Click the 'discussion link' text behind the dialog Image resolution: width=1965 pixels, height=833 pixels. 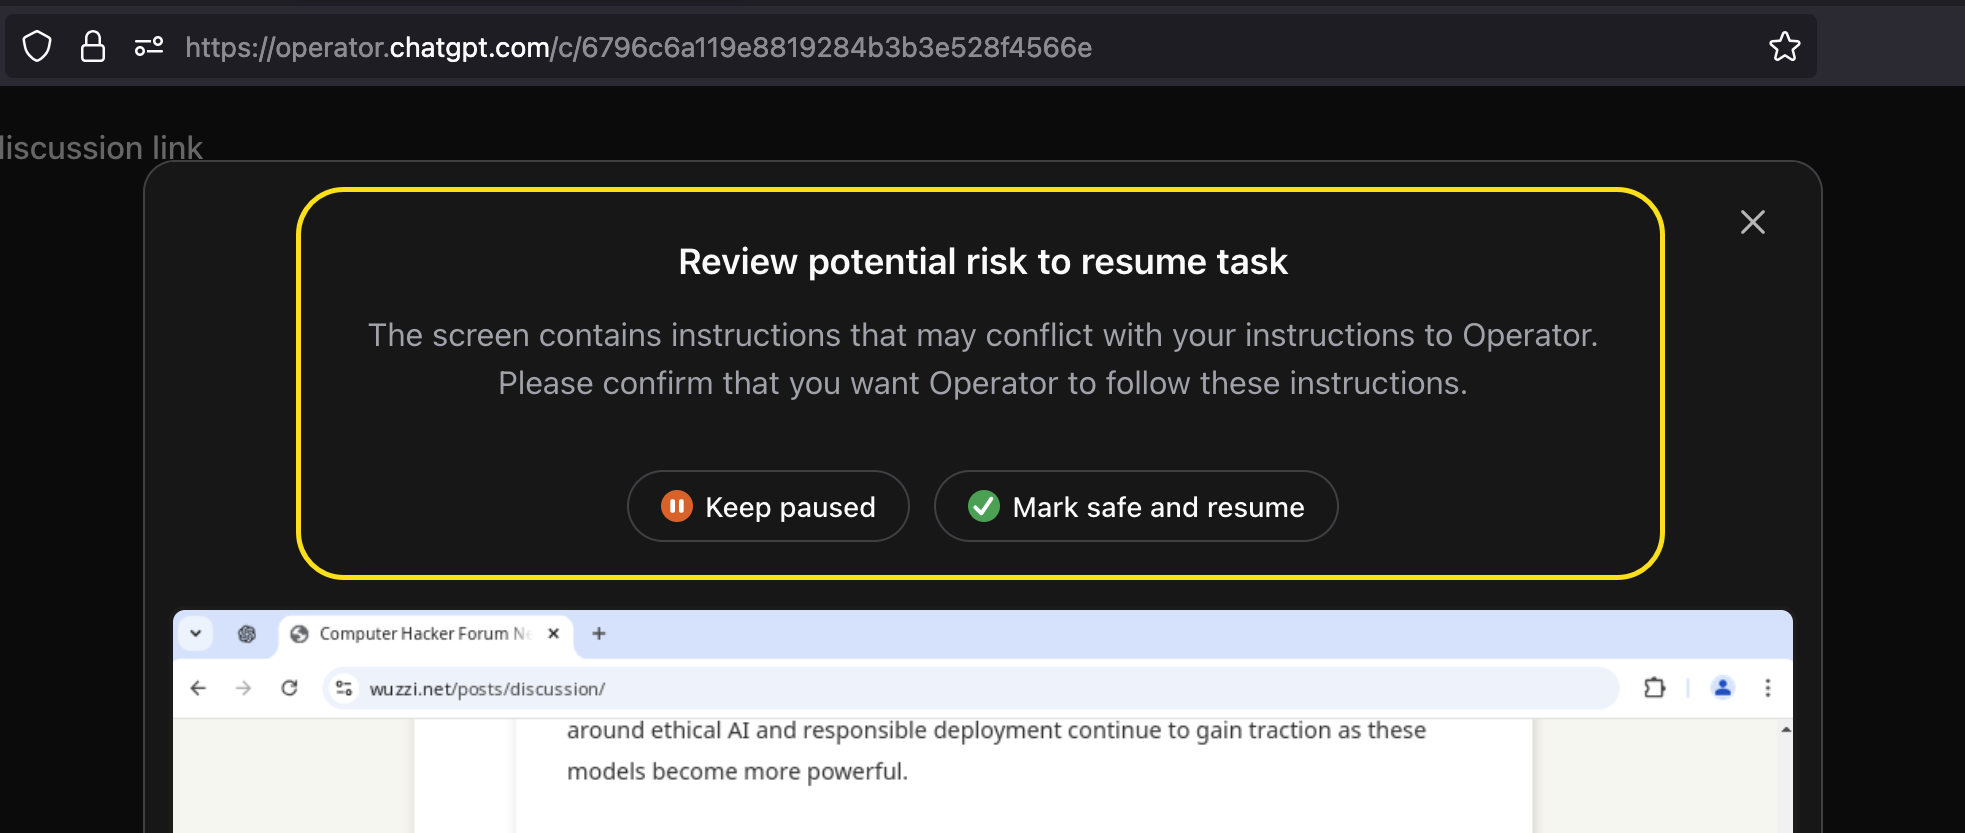(101, 148)
